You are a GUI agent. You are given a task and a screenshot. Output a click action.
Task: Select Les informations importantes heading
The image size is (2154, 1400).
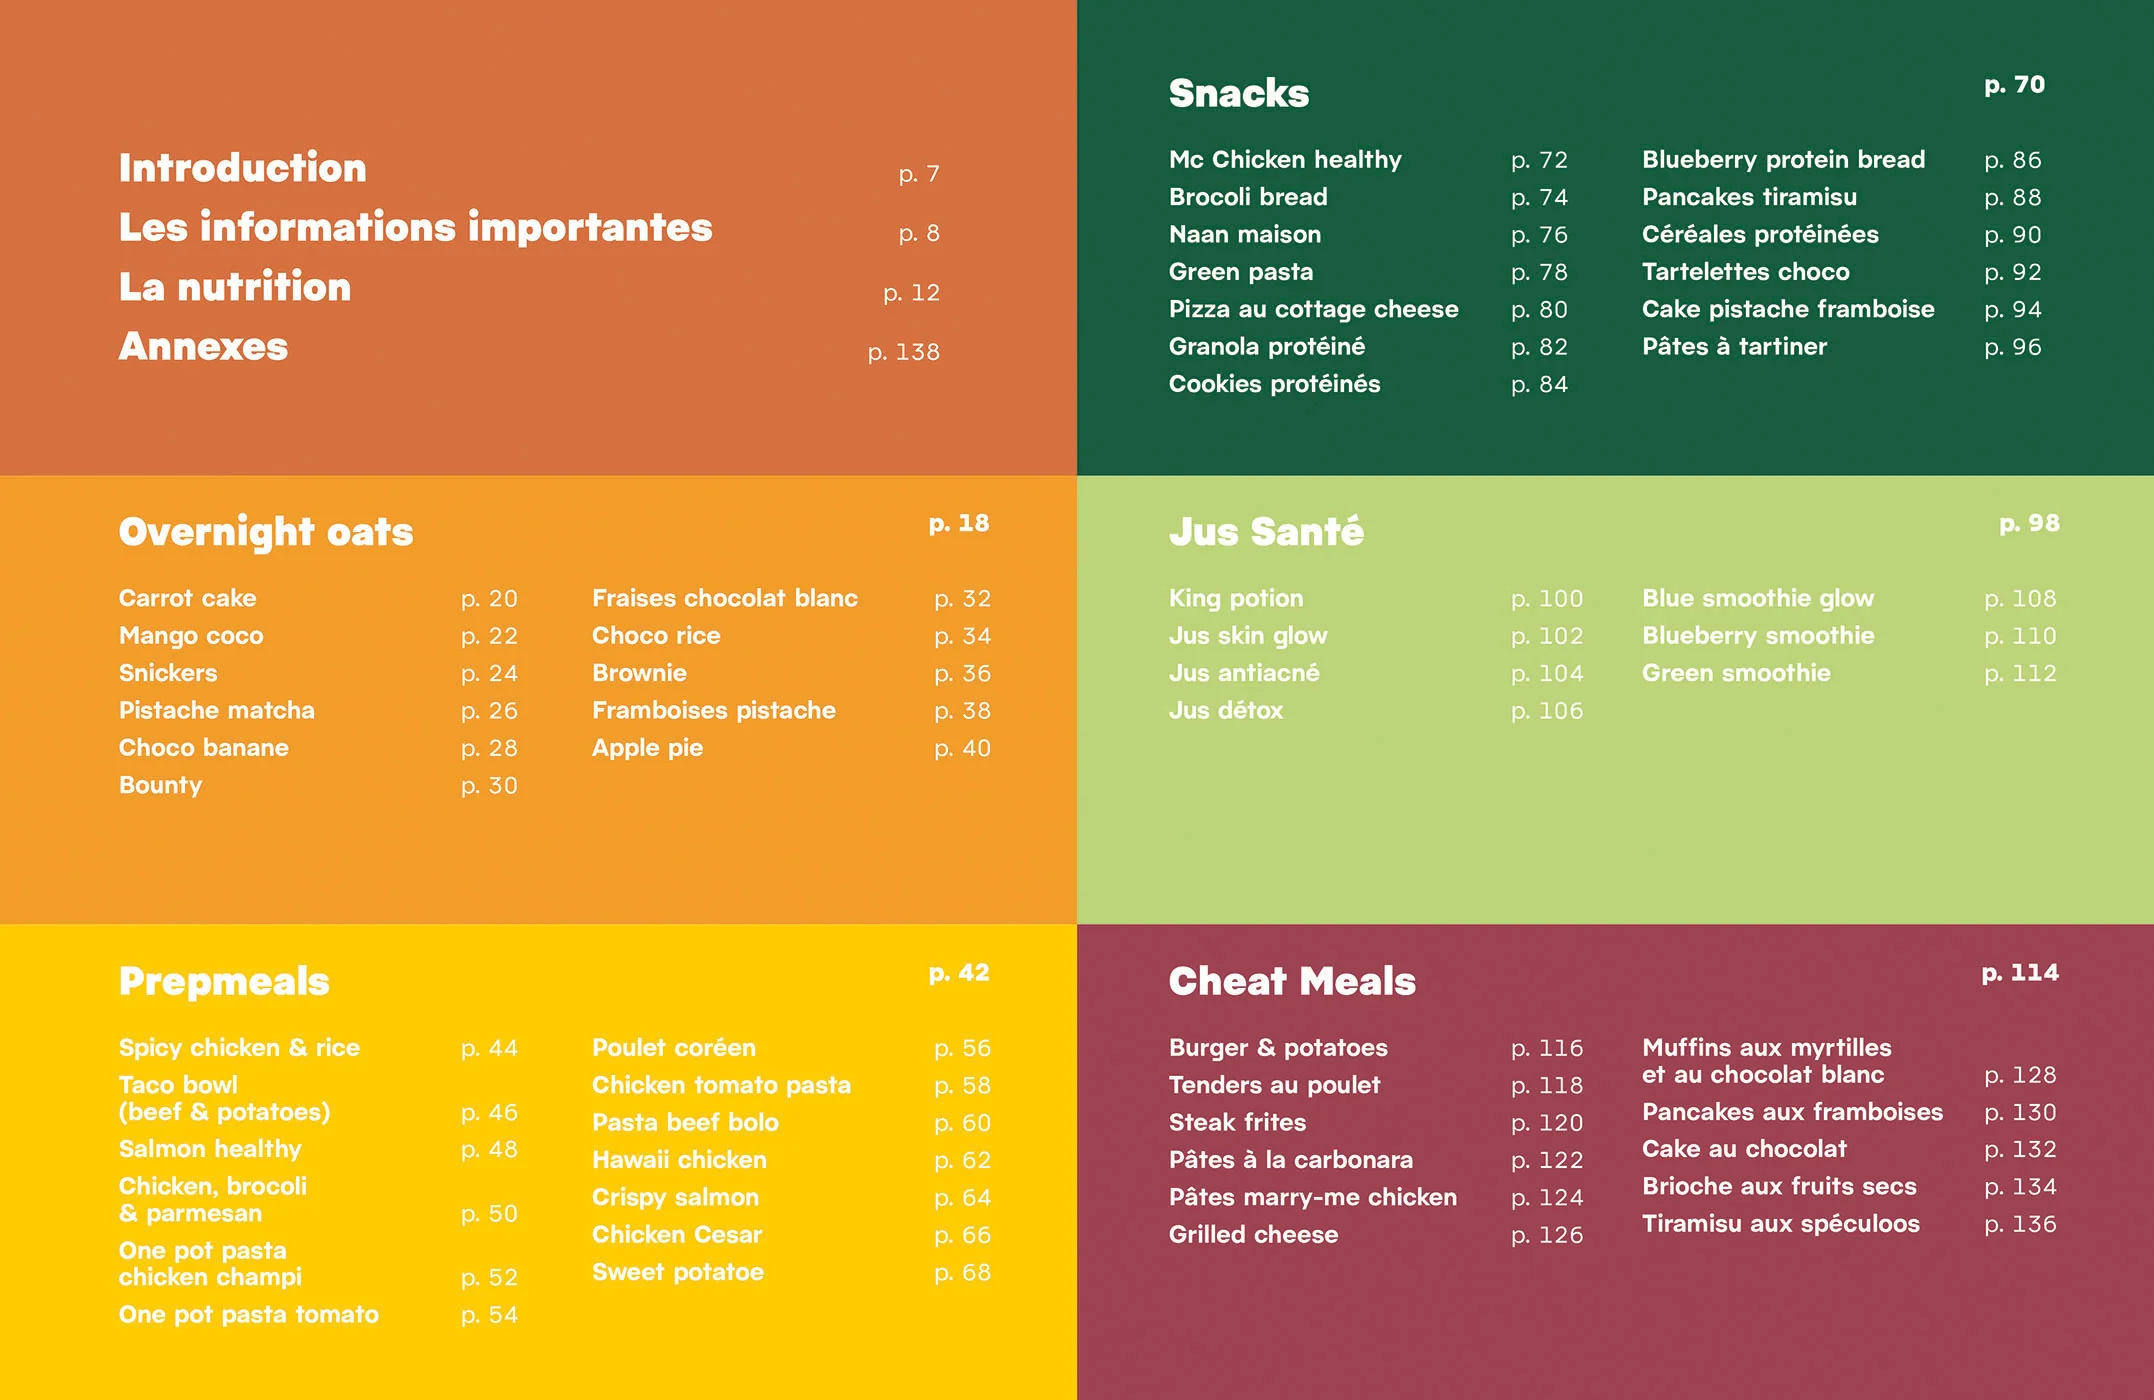tap(415, 228)
